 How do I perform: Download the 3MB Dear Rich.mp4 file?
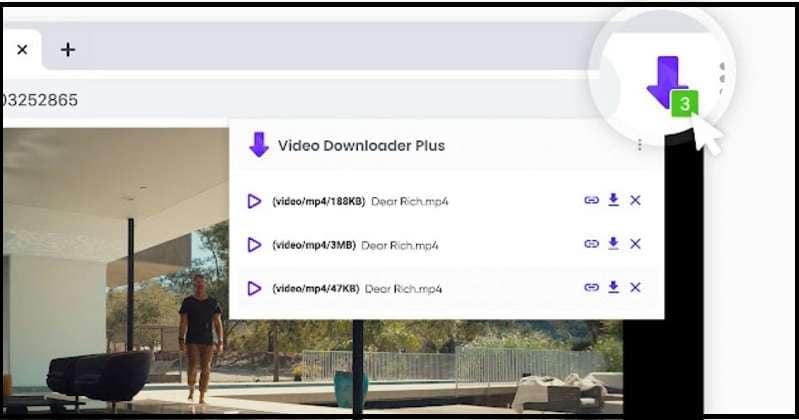click(x=614, y=244)
